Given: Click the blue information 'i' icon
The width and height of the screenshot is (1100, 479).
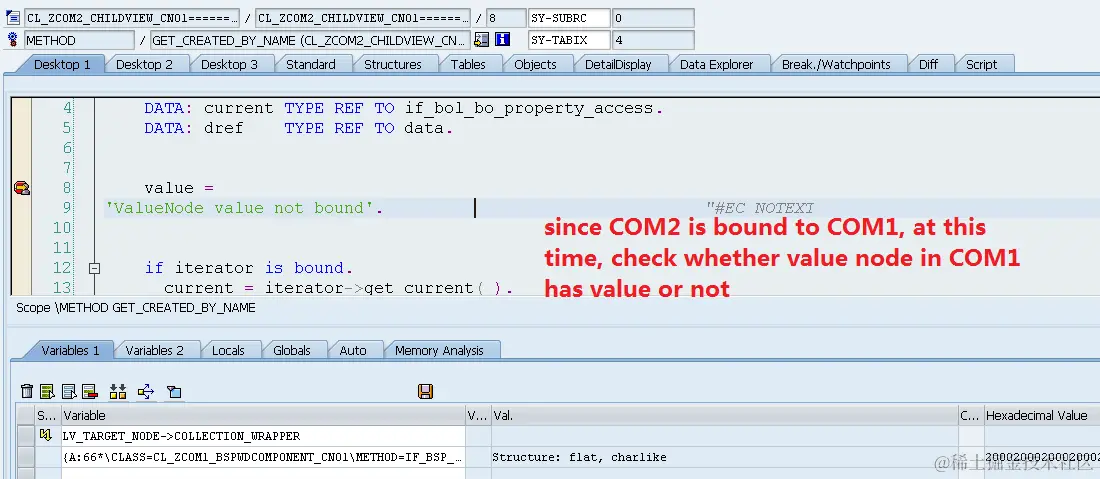Looking at the screenshot, I should [502, 40].
